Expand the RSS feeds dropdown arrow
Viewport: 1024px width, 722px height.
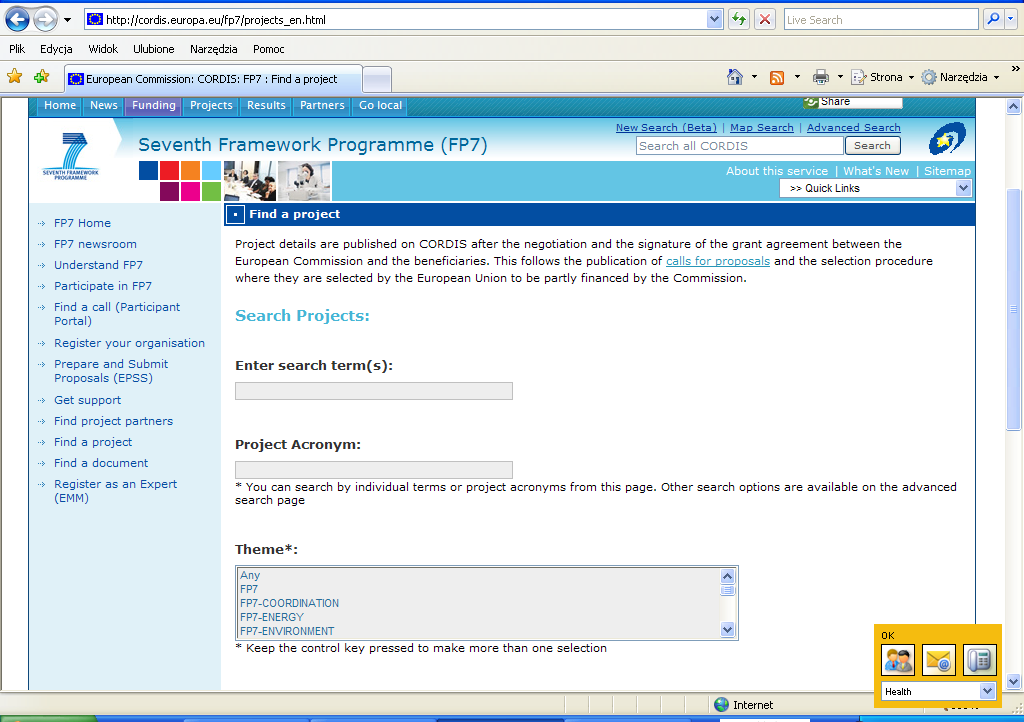coord(797,77)
